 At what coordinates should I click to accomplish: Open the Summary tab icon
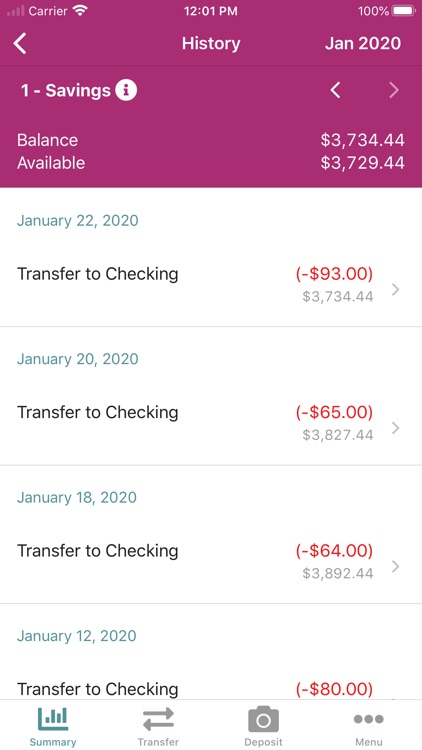point(53,719)
